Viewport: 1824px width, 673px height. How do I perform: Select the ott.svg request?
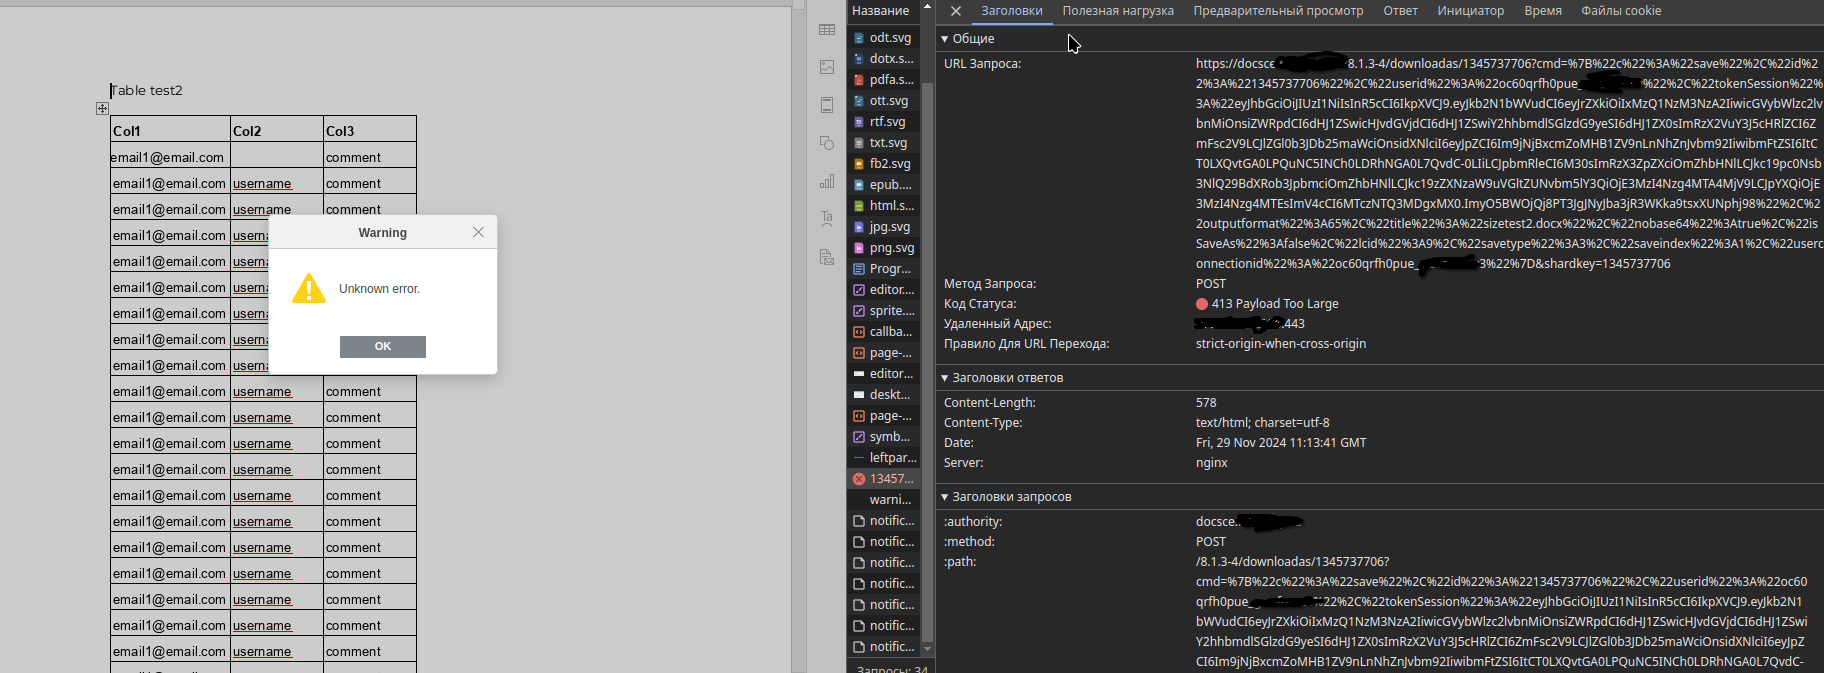(x=884, y=101)
